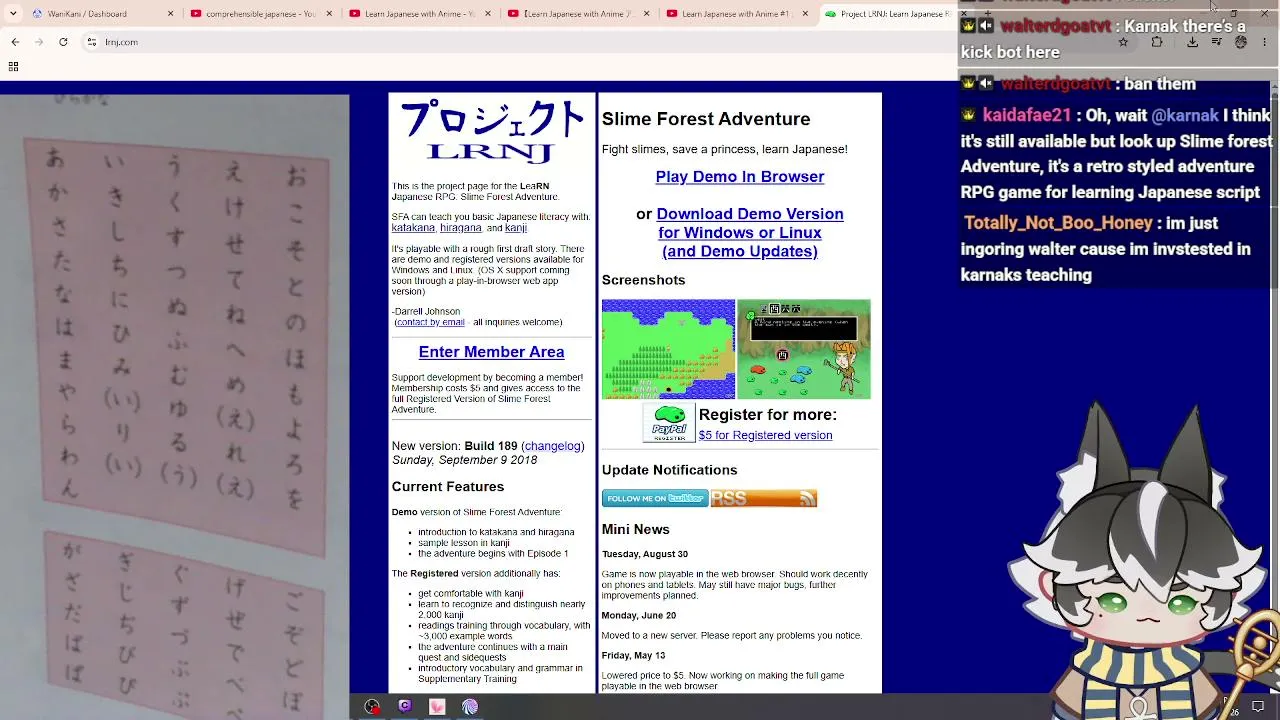Open the notification center icon in the taskbar
Image resolution: width=1280 pixels, height=720 pixels.
pyautogui.click(x=1258, y=707)
